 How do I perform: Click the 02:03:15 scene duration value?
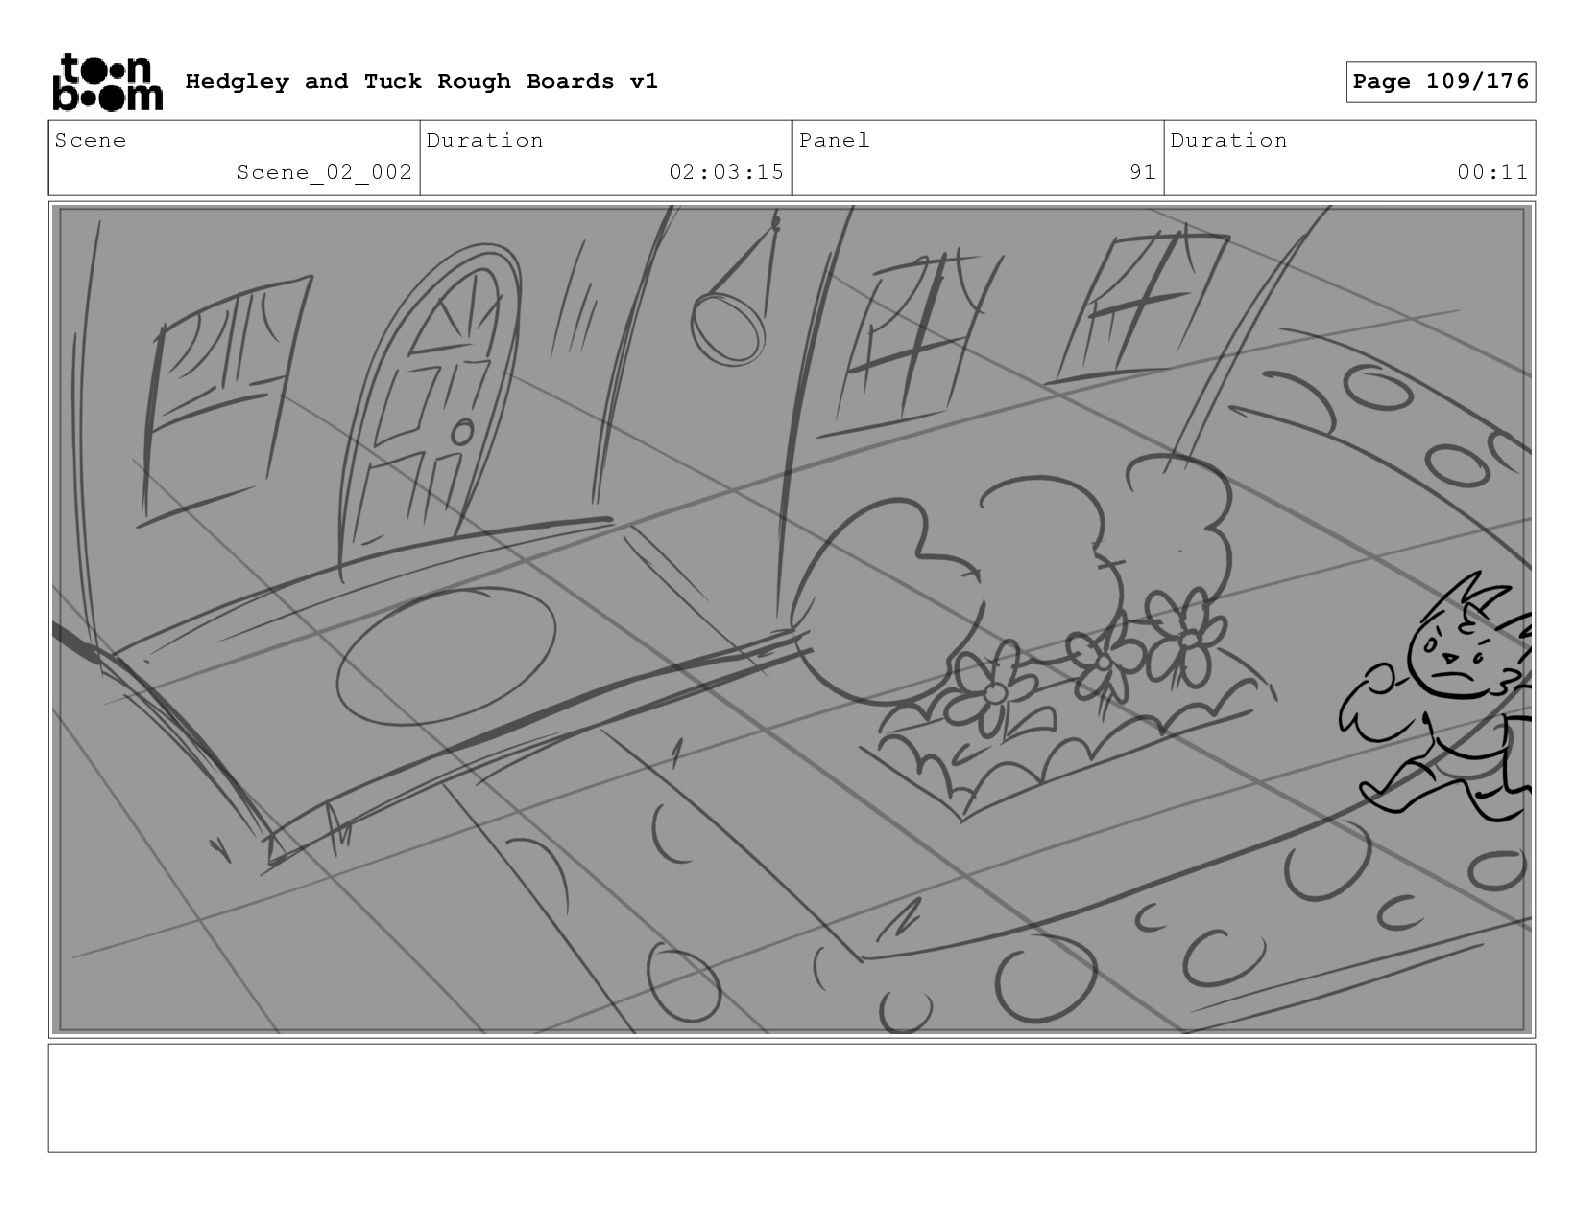pyautogui.click(x=726, y=172)
